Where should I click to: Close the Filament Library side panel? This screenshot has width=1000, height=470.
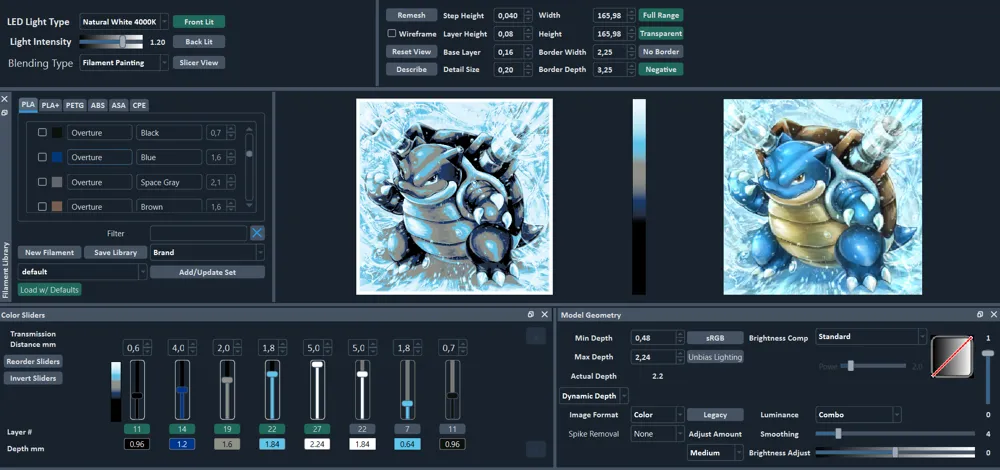tap(4, 99)
